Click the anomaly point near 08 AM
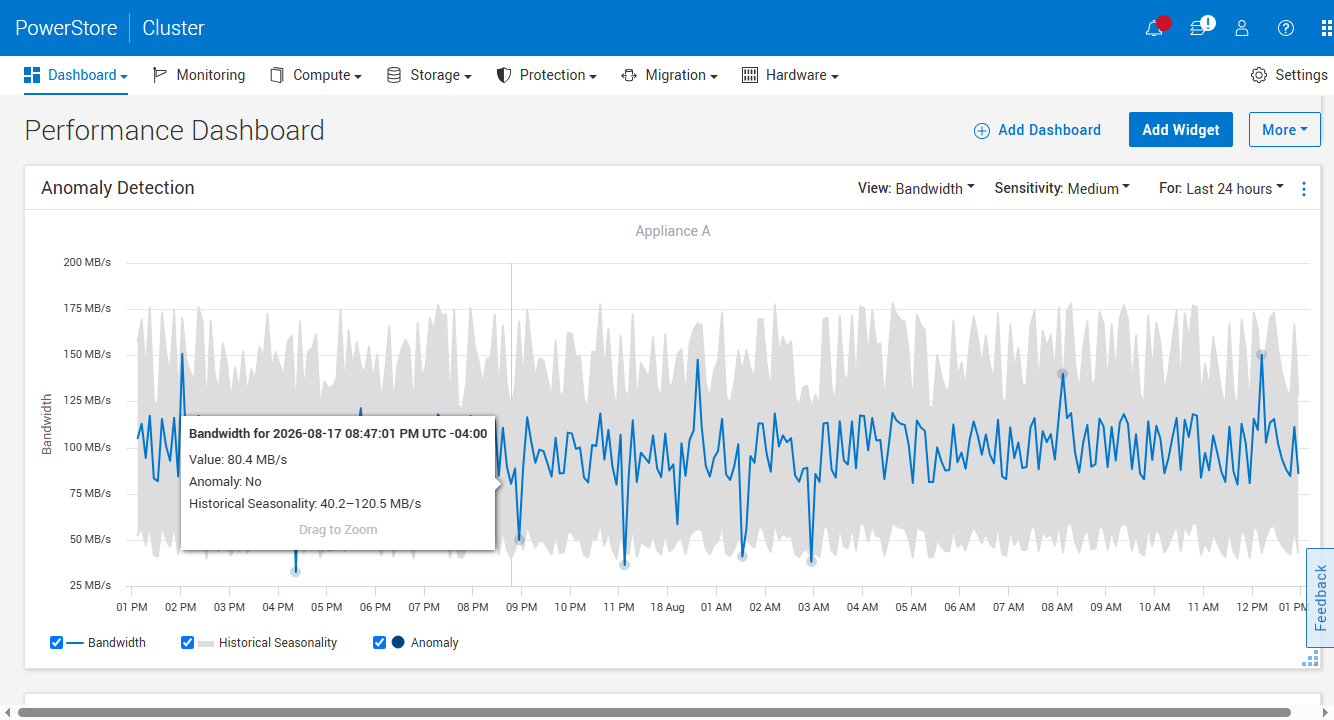 (x=1063, y=374)
